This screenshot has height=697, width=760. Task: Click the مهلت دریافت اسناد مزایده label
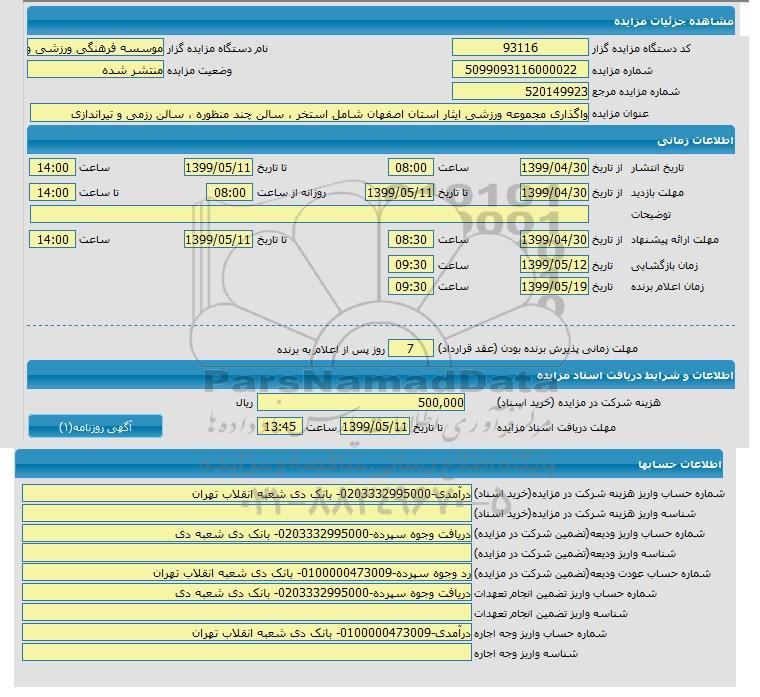(x=556, y=428)
